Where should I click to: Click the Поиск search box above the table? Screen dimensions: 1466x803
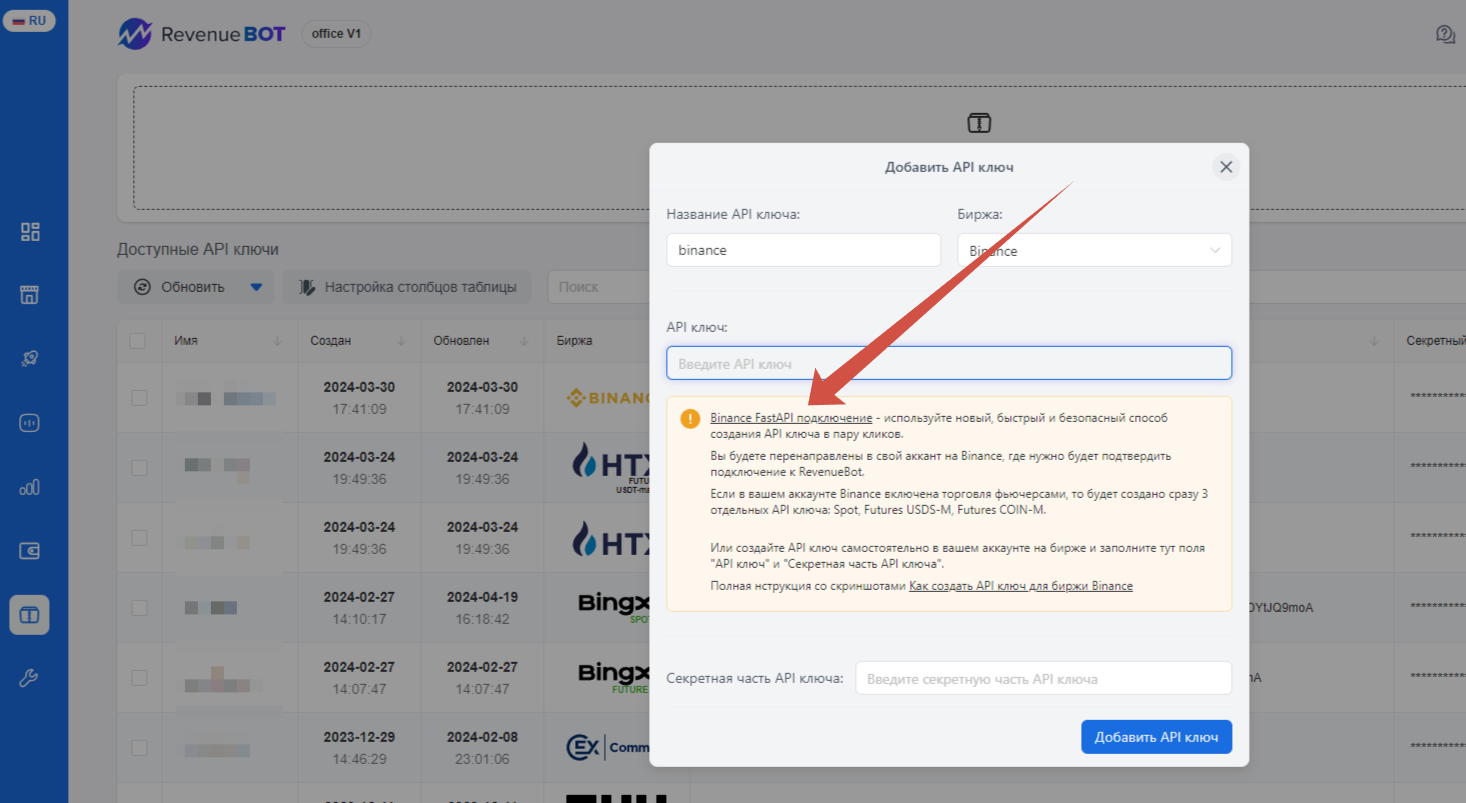point(598,287)
